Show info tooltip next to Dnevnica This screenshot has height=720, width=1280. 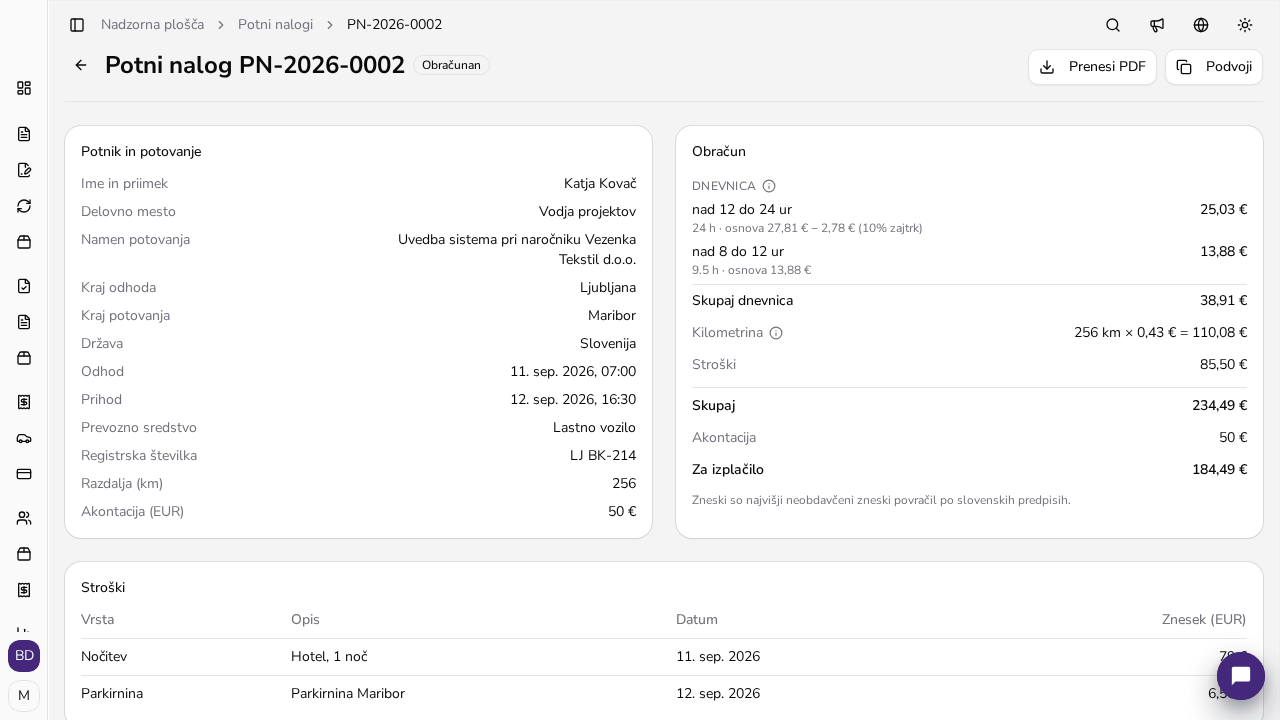point(769,186)
